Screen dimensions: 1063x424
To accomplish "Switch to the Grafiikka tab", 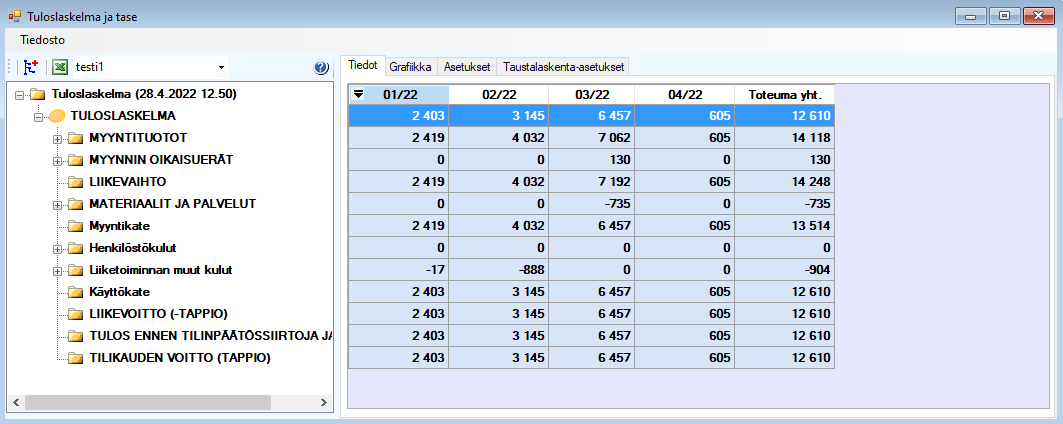I will coord(411,67).
